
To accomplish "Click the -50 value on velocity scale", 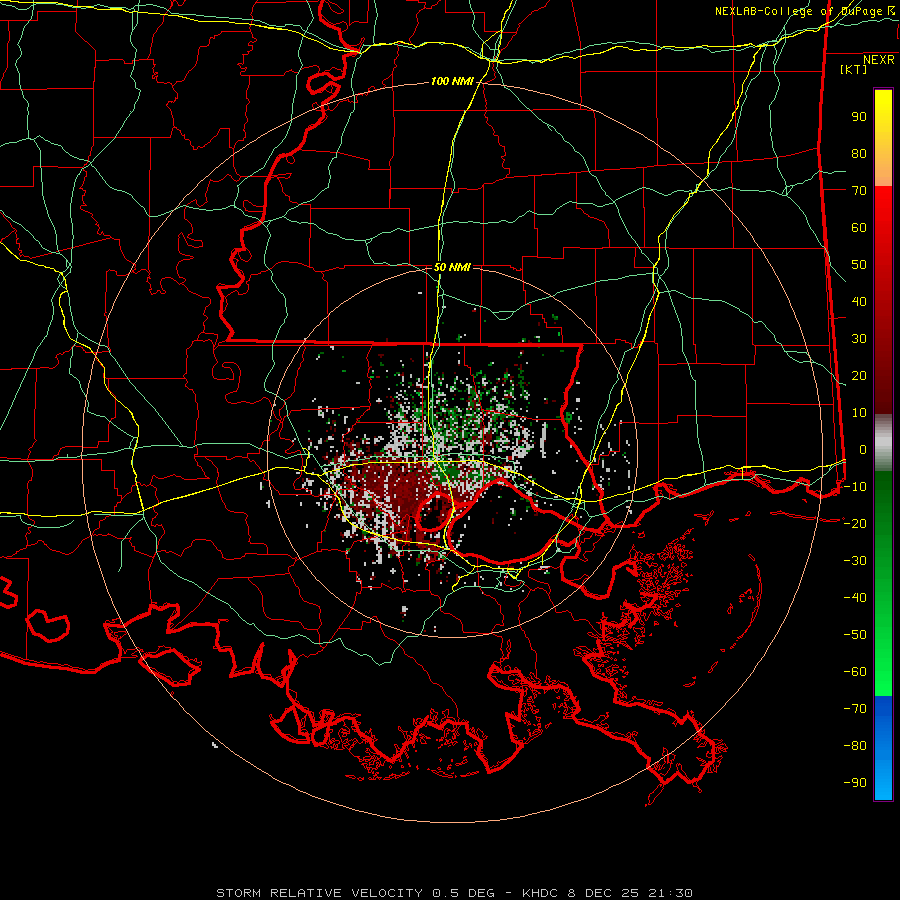I will 855,635.
